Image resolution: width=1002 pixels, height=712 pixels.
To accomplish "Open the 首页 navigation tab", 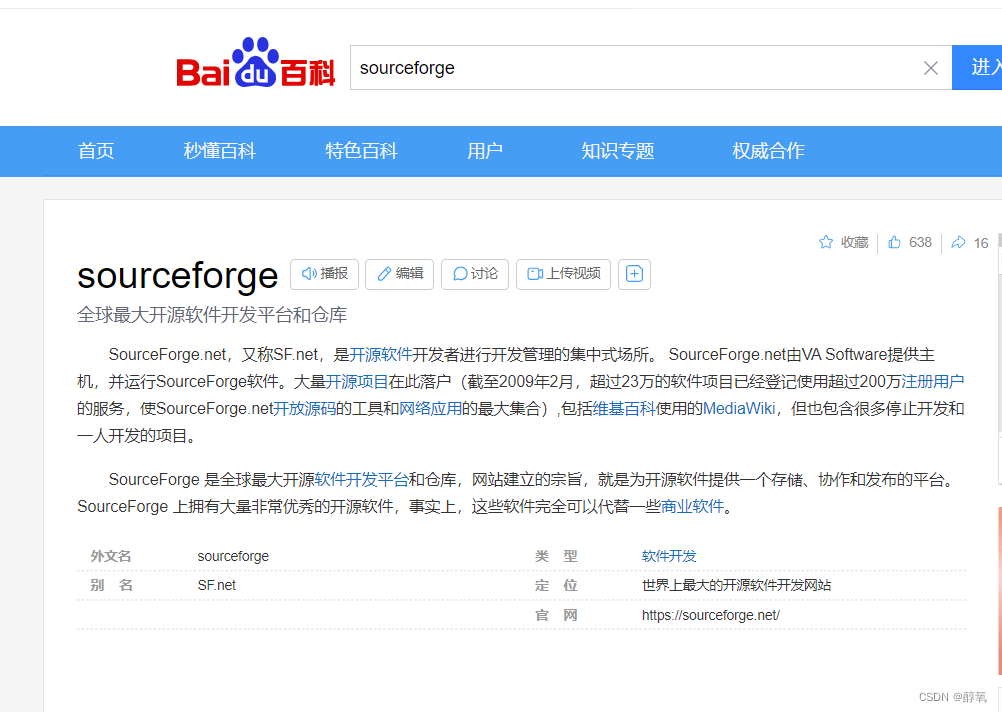I will tap(96, 151).
